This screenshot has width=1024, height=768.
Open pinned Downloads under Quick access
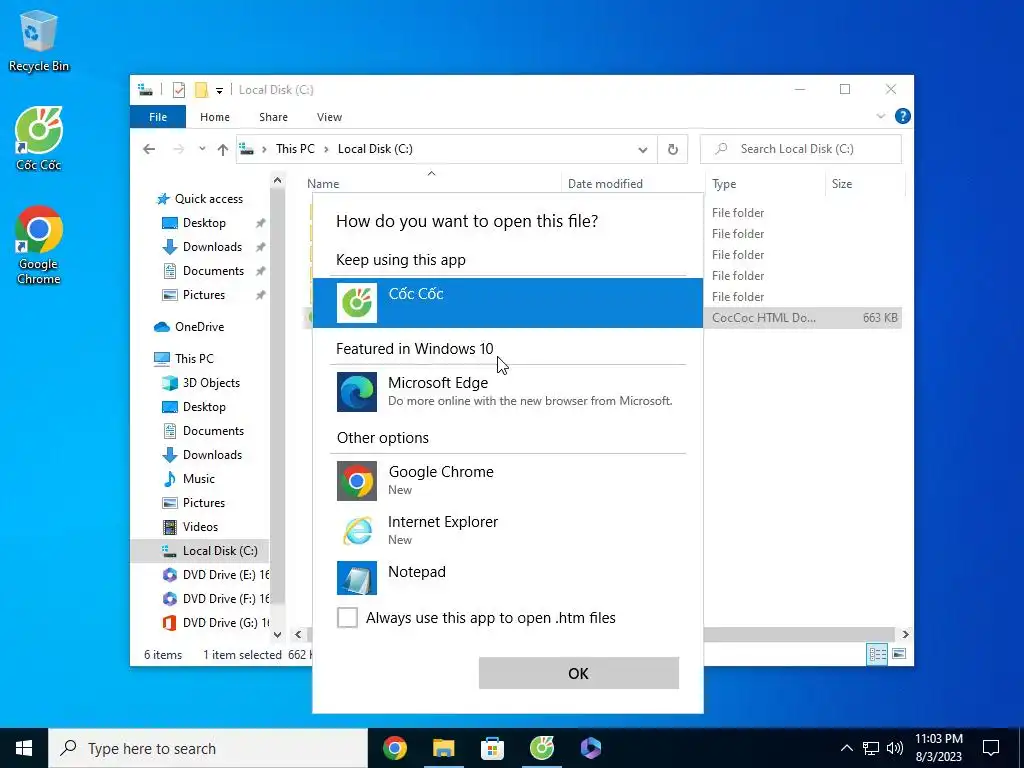(x=212, y=247)
